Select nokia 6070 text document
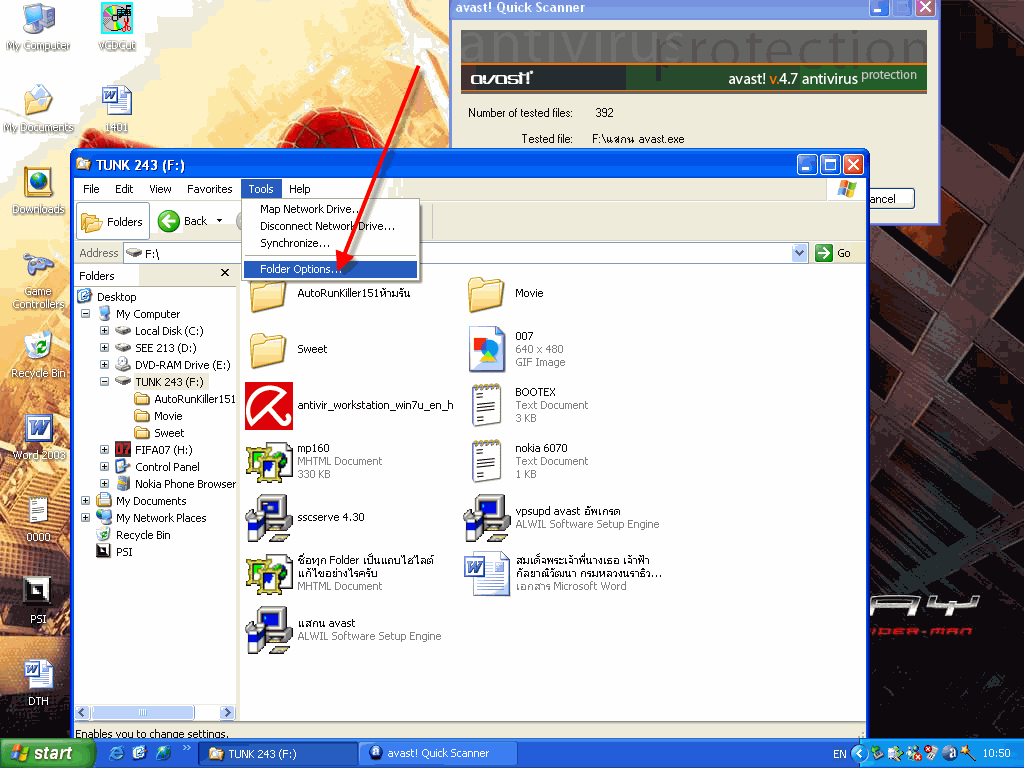This screenshot has width=1024, height=768. pos(529,461)
